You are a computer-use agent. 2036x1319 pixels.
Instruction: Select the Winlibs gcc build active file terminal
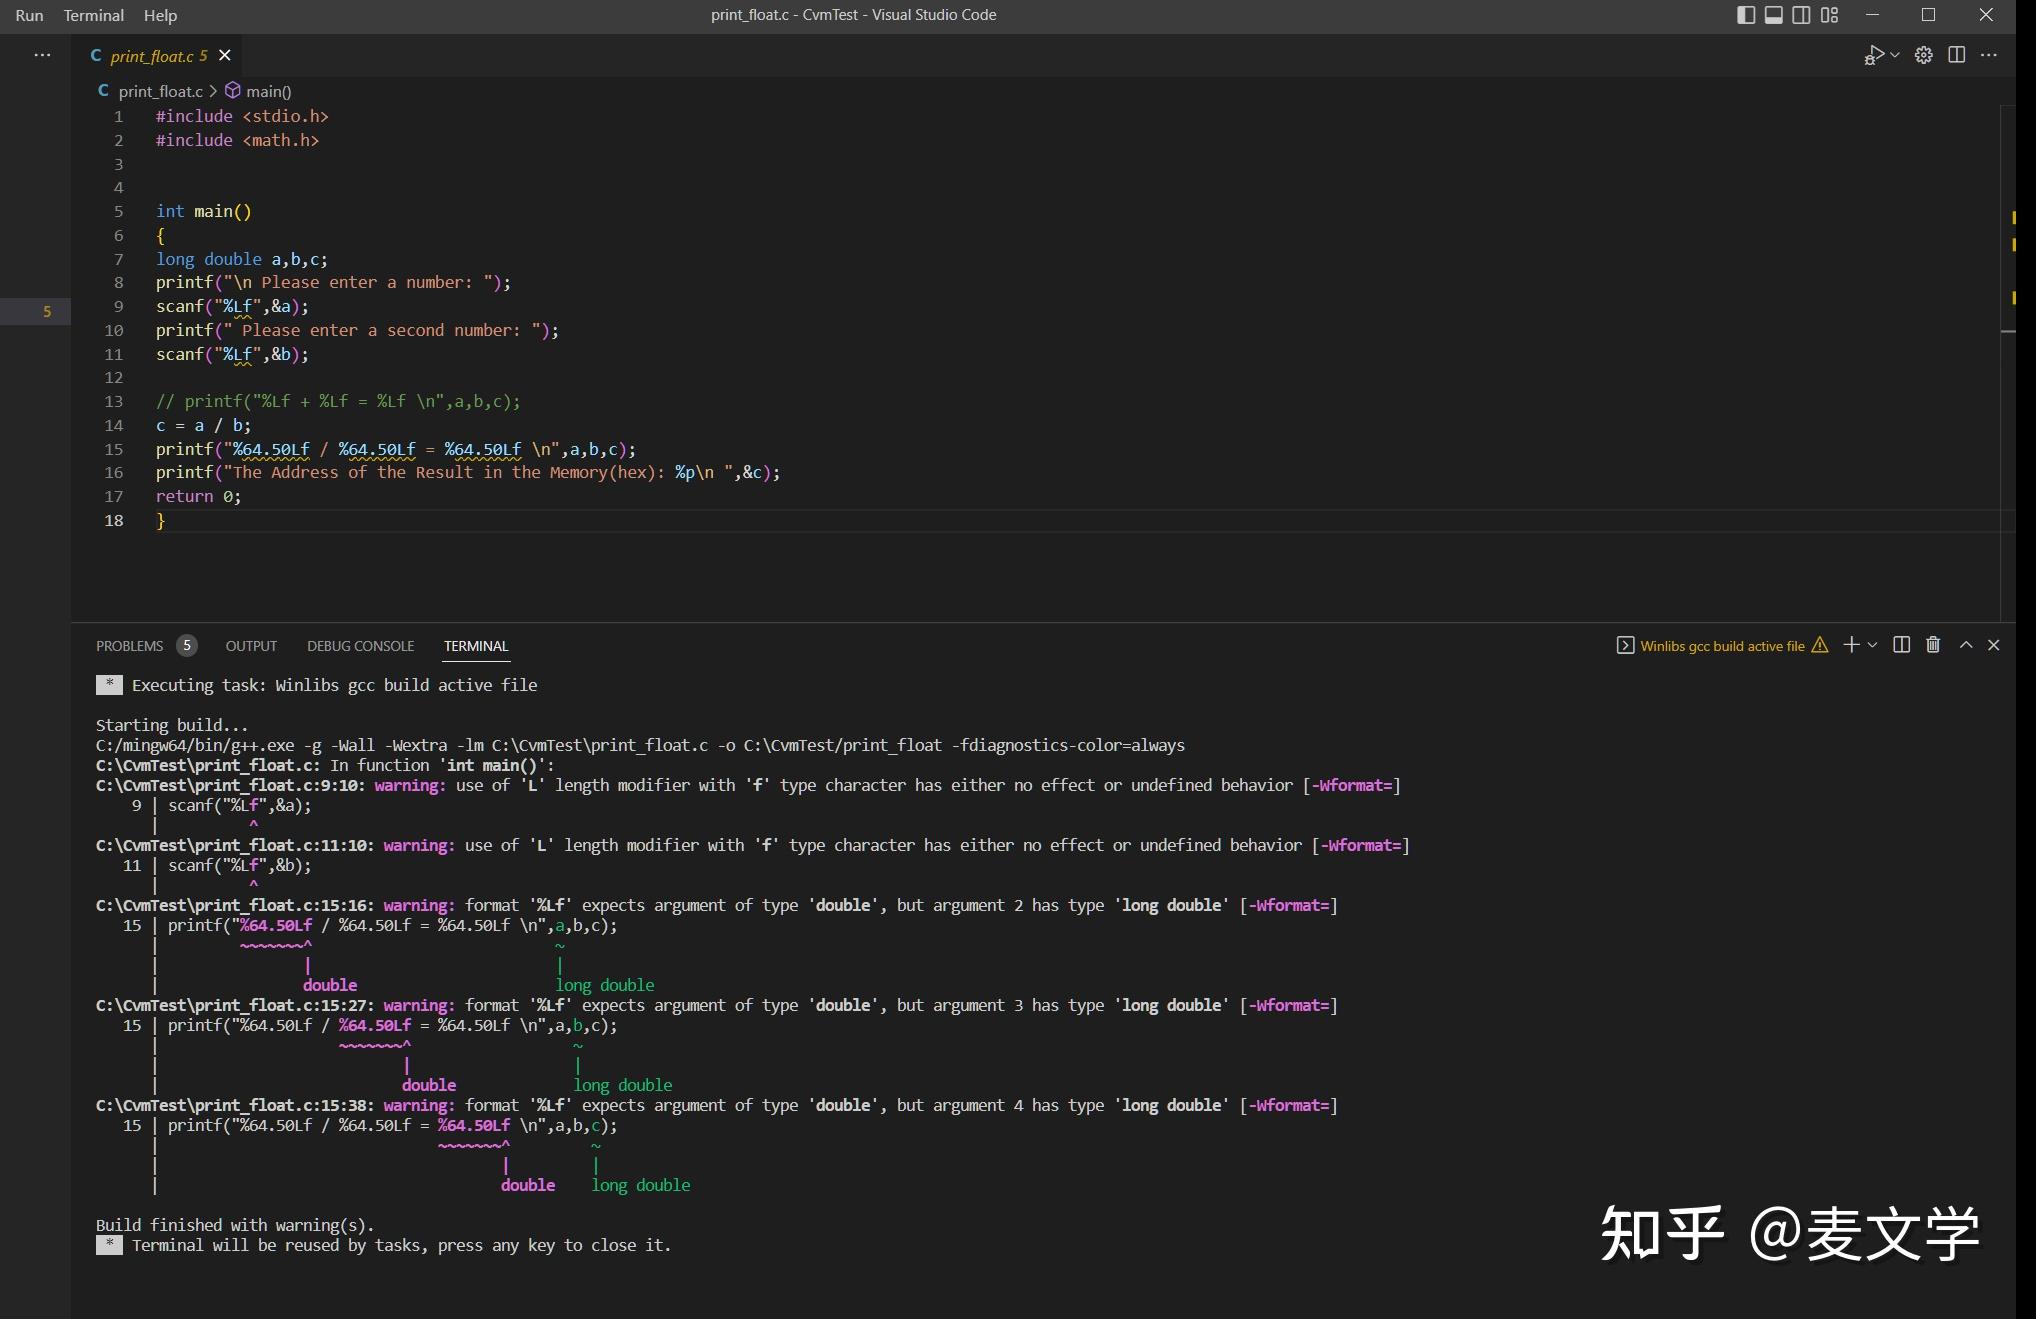1722,645
